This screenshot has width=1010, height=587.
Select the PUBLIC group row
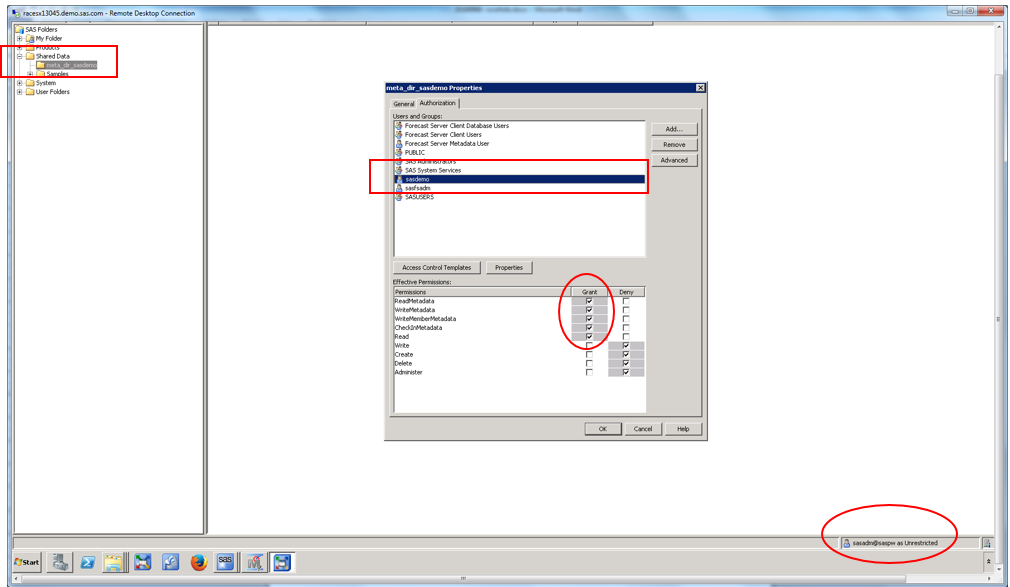click(x=520, y=153)
